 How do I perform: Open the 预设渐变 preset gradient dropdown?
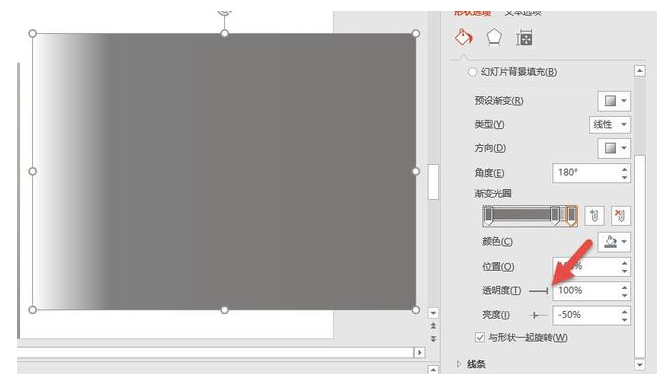[x=614, y=101]
